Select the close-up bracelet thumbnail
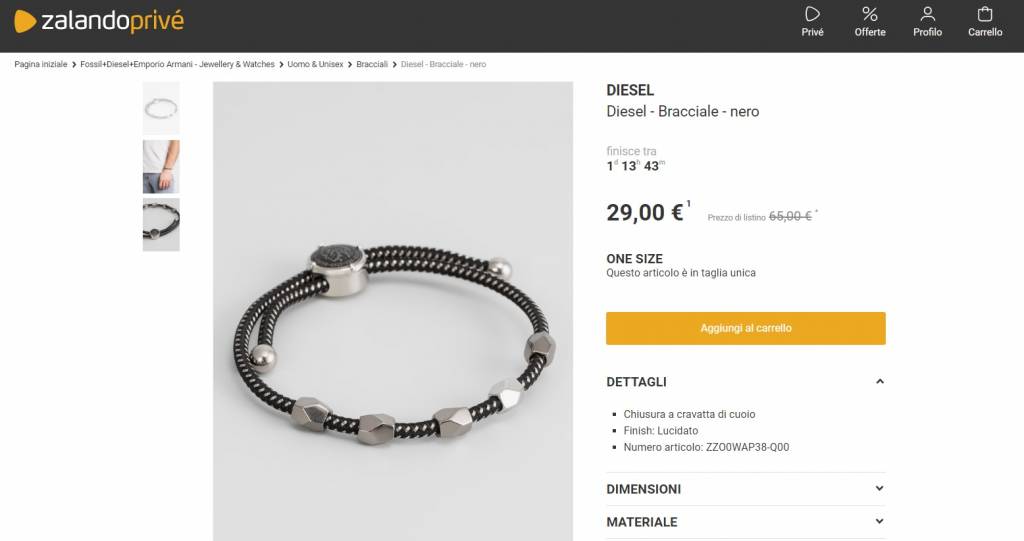Image resolution: width=1024 pixels, height=541 pixels. (x=161, y=225)
